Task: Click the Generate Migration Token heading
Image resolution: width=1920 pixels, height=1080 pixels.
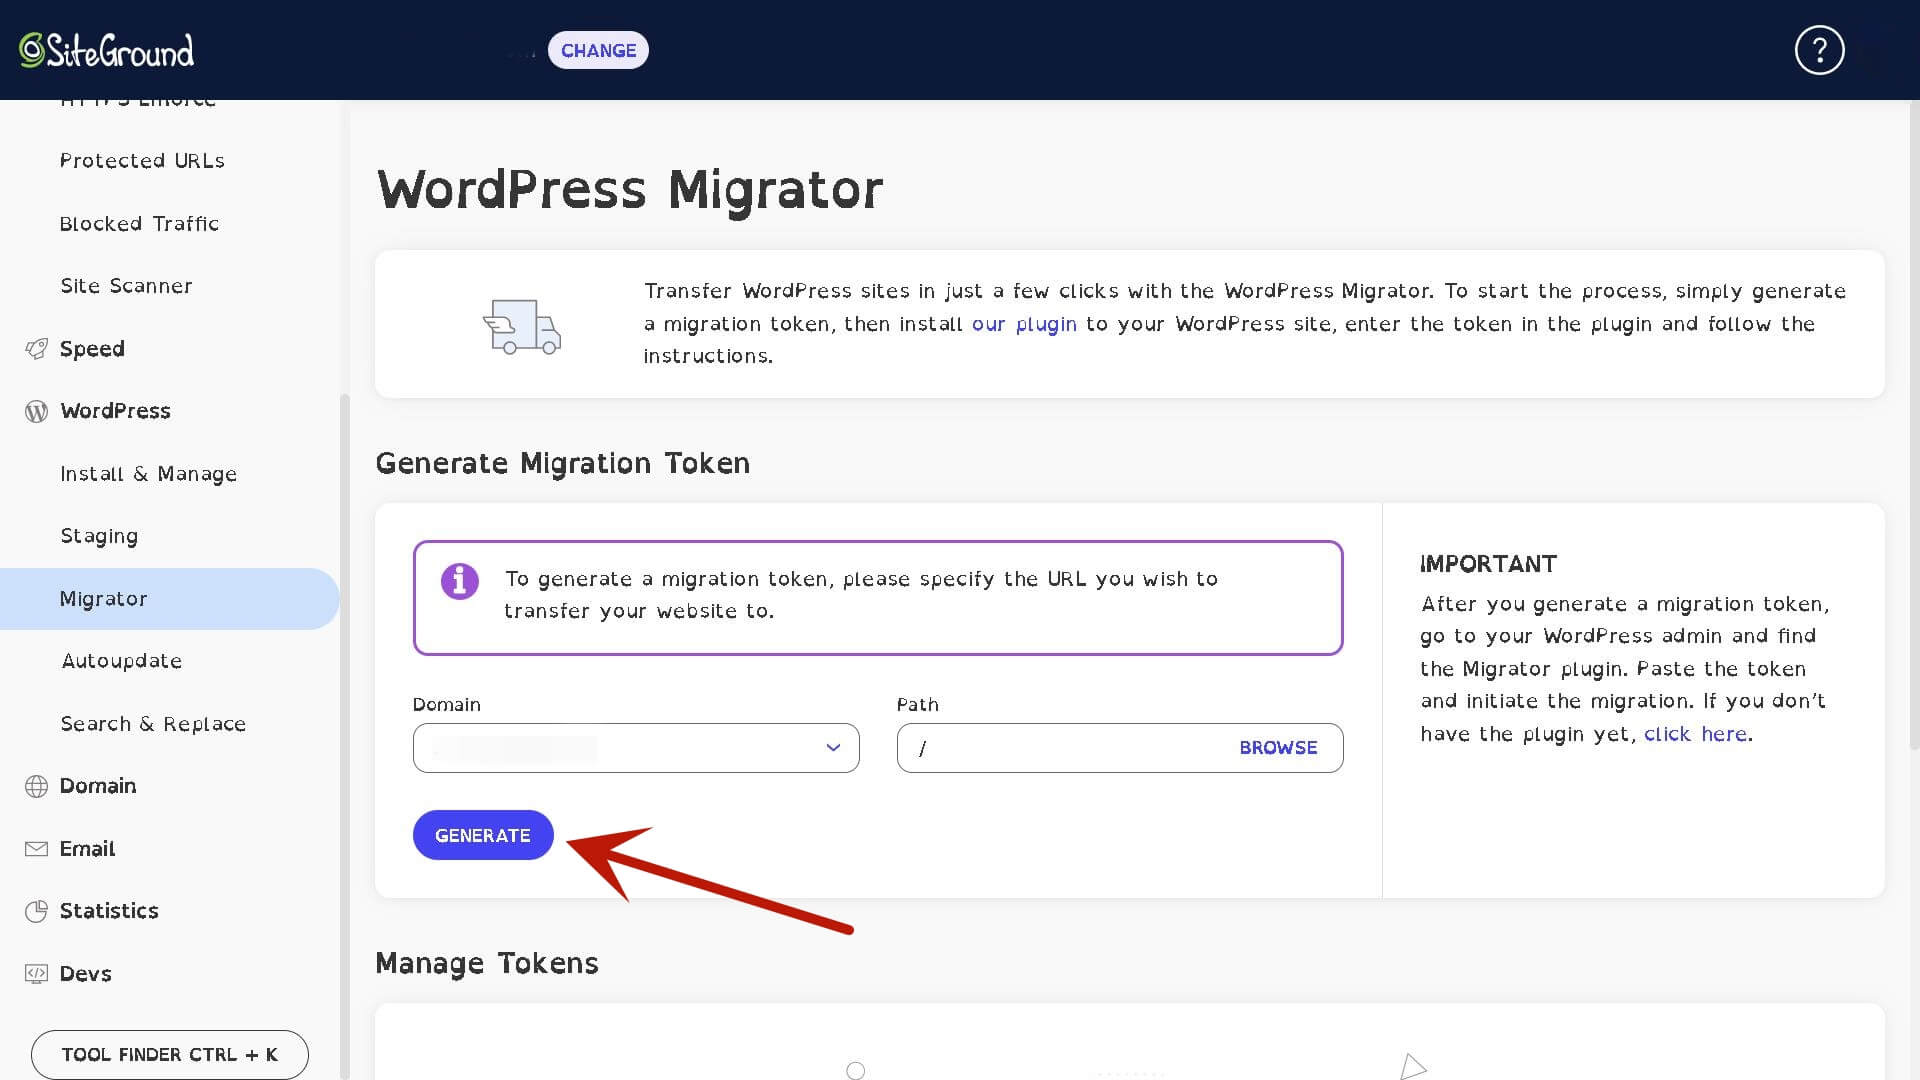Action: [x=562, y=463]
